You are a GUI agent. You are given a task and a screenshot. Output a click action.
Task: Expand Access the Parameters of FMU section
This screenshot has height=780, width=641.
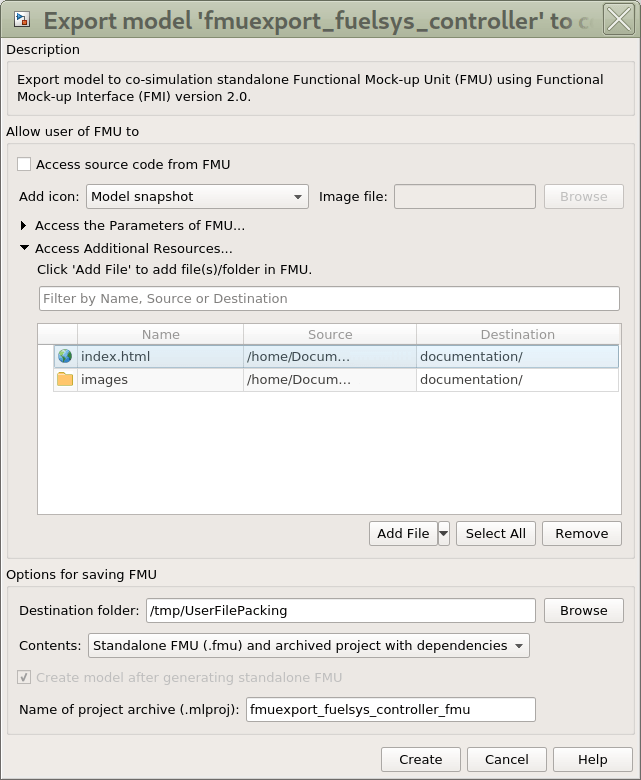24,226
